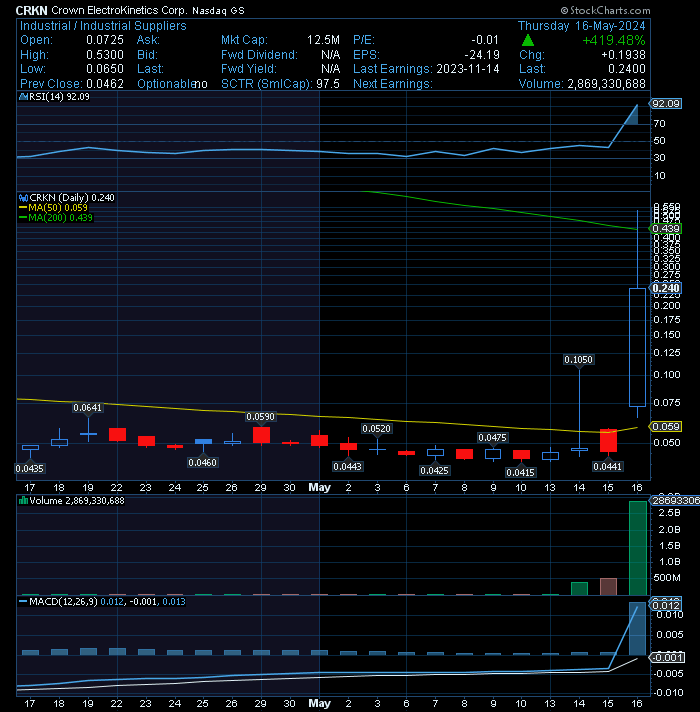Click the 0.1050 high price label

tap(578, 360)
